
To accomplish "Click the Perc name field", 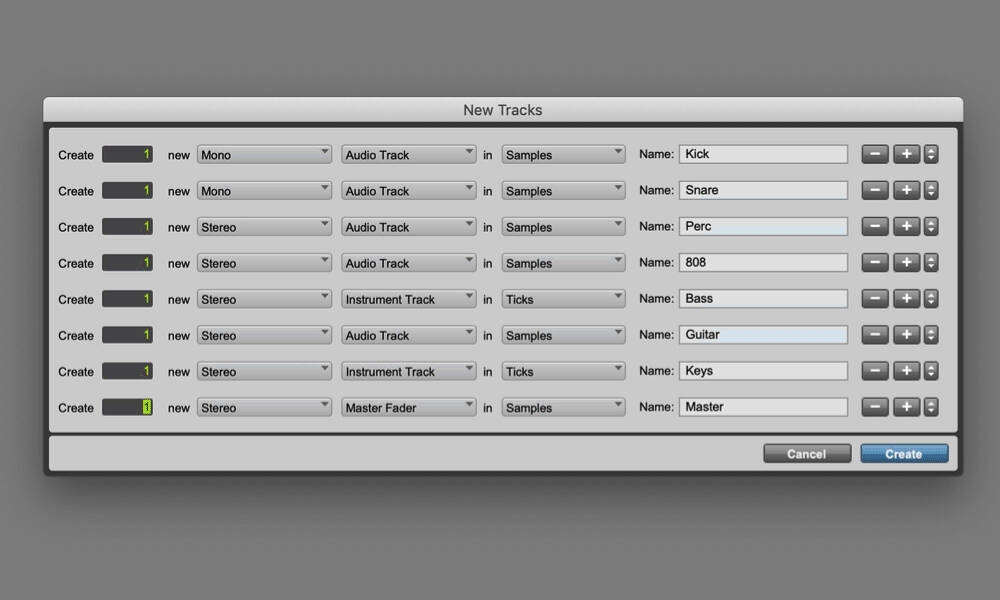I will coord(763,226).
